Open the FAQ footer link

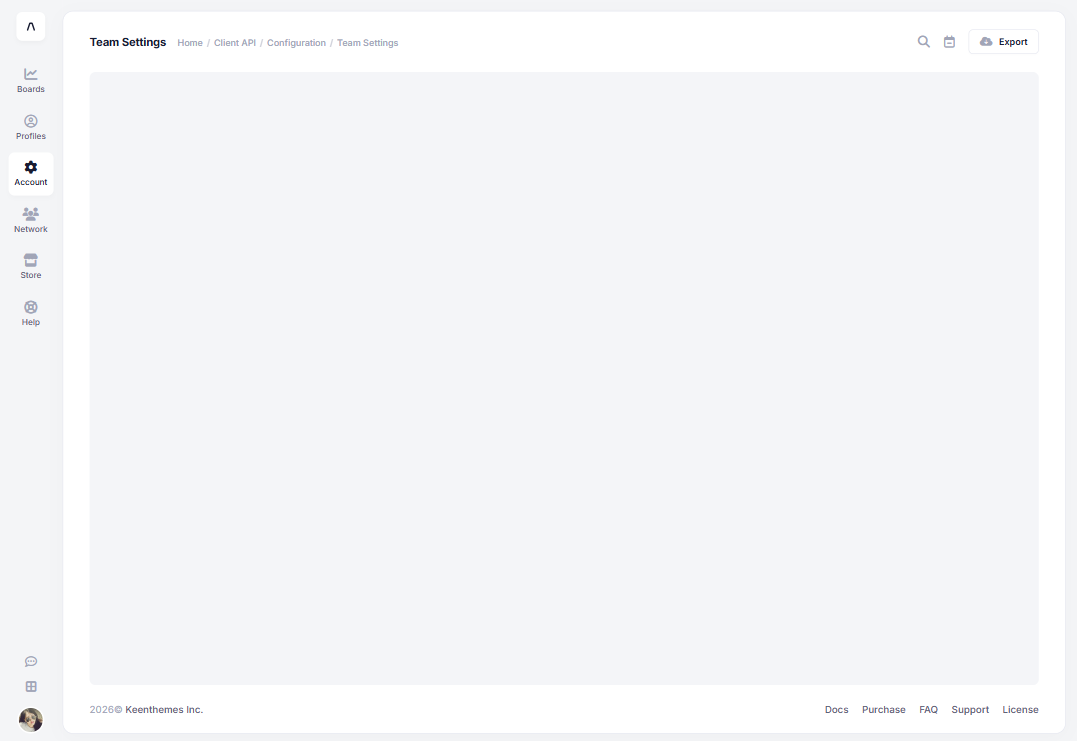point(929,709)
